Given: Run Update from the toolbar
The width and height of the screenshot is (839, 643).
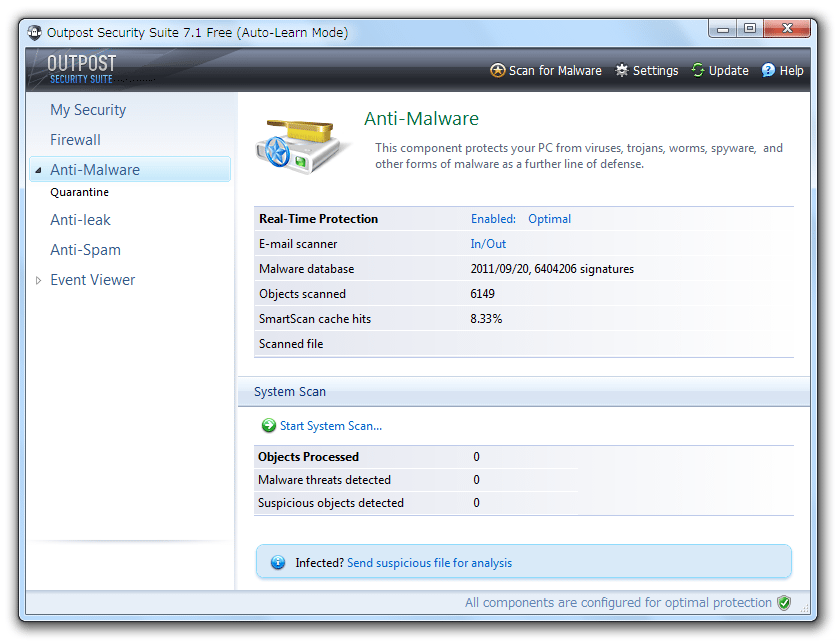Looking at the screenshot, I should point(720,71).
